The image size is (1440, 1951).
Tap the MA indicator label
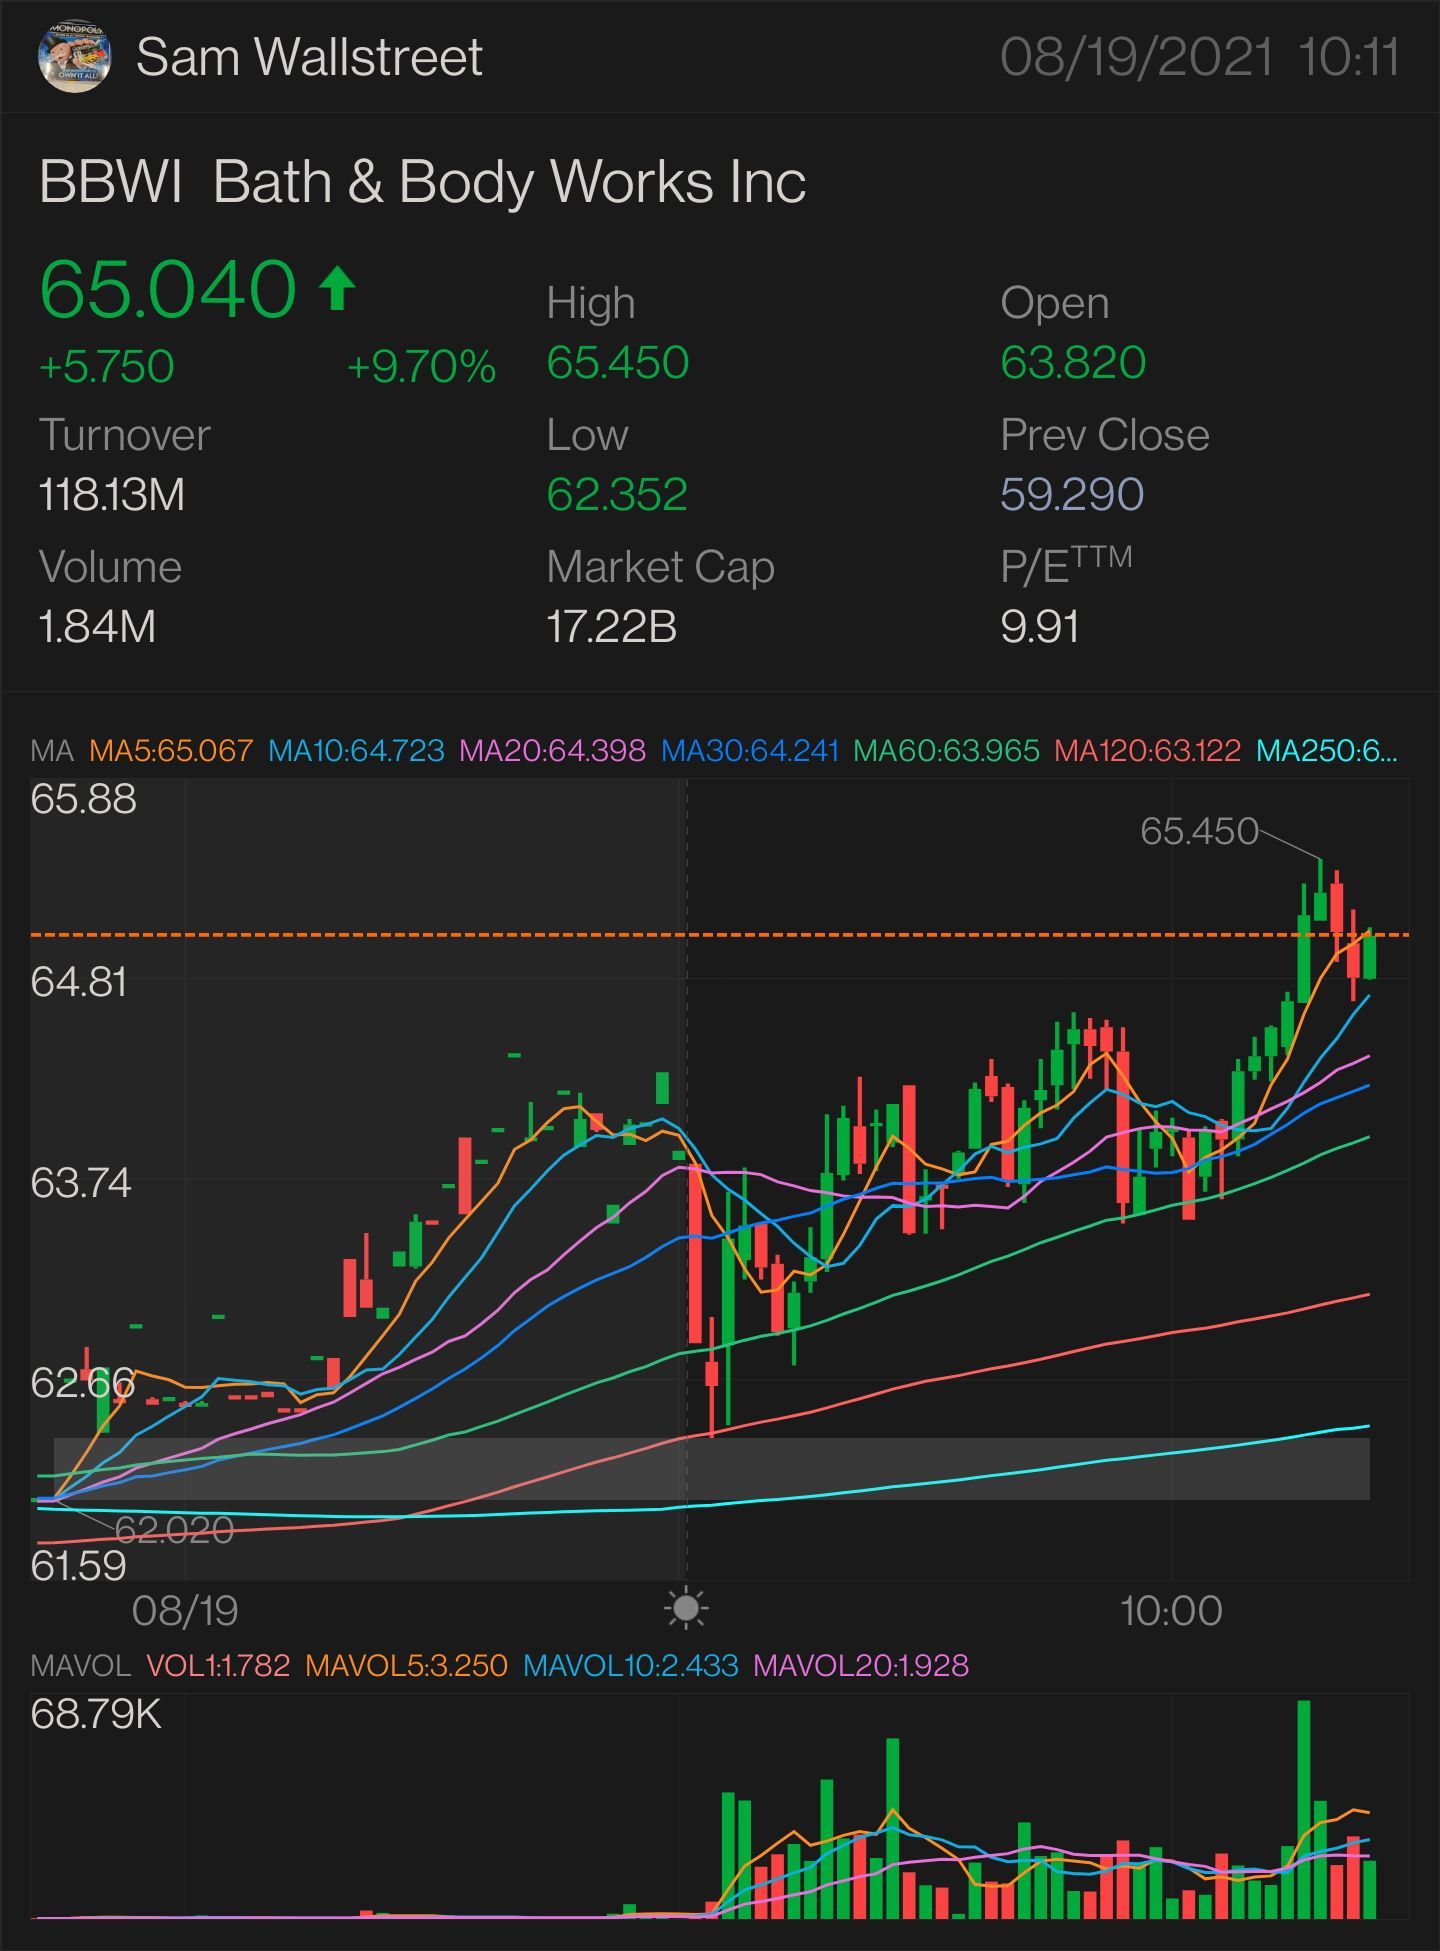click(x=52, y=750)
